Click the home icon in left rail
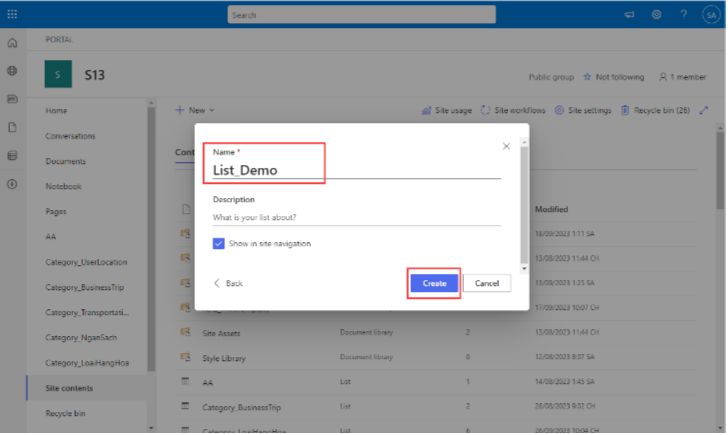Image resolution: width=728 pixels, height=435 pixels. (12, 44)
